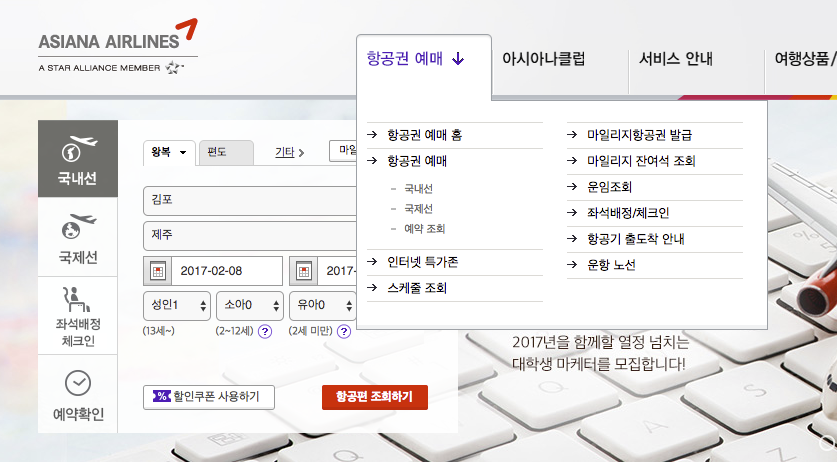Click the 2017-02-08 departure date field
The image size is (837, 472).
tap(227, 271)
